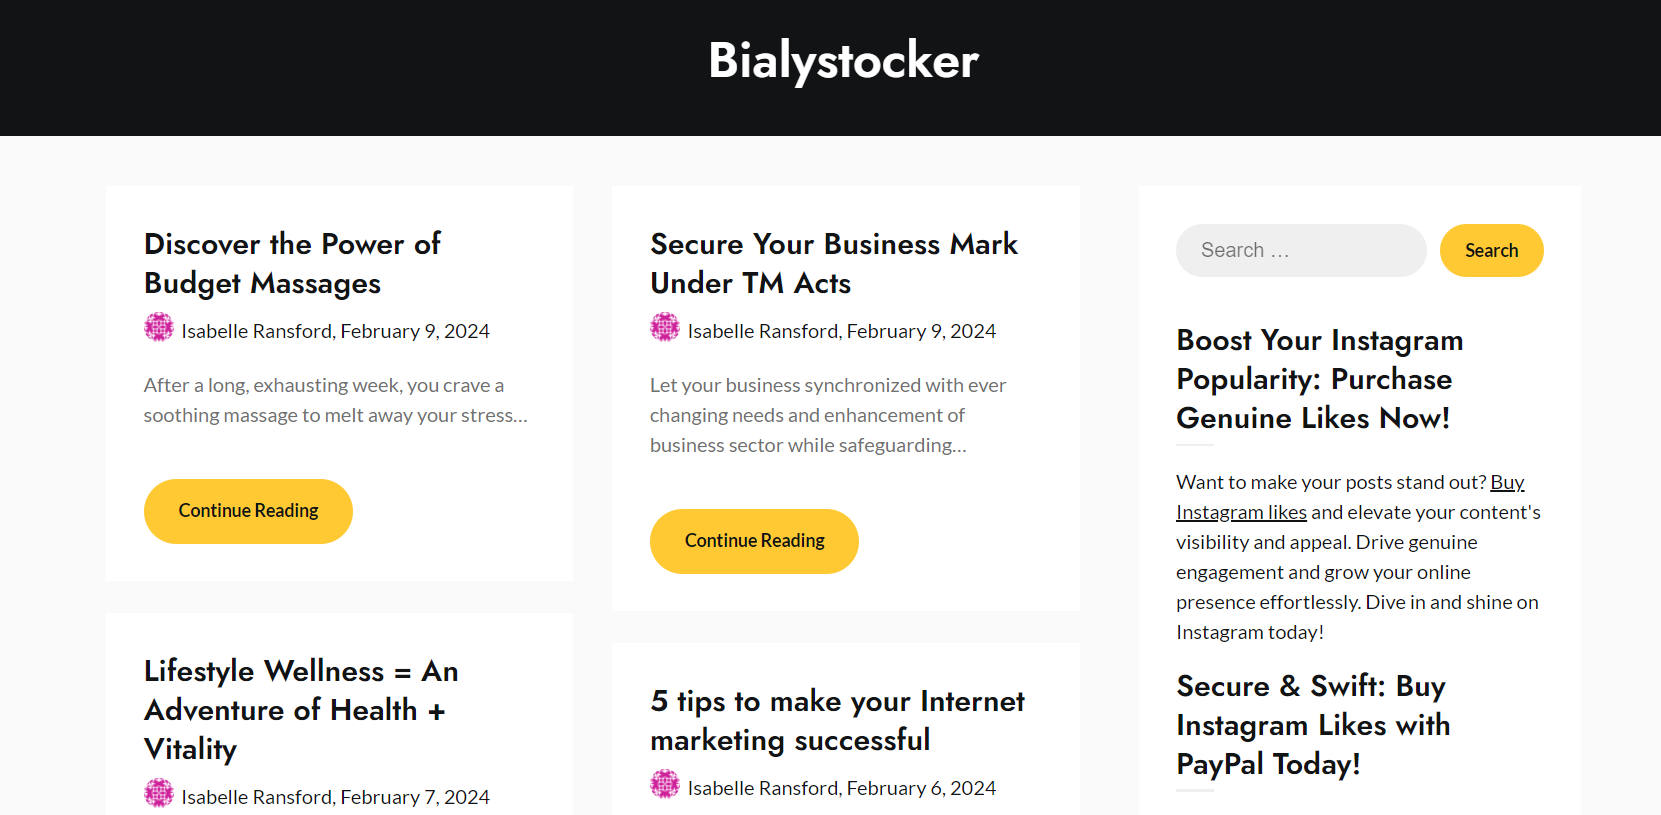Click Isabelle Ransford on Business Mark post
Screen dimensions: 1661x815
(763, 331)
